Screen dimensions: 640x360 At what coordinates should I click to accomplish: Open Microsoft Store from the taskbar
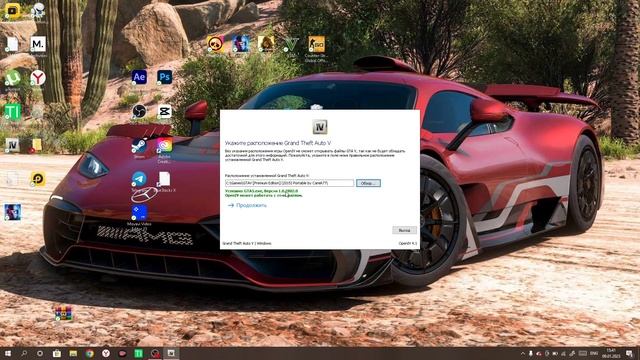(x=57, y=353)
